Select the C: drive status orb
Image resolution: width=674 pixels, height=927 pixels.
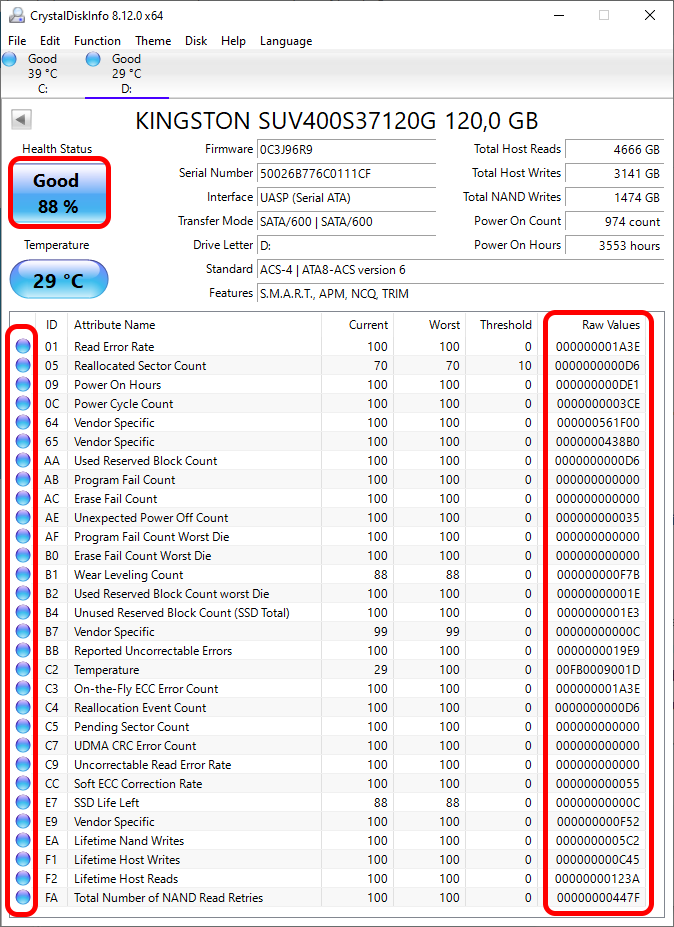9,59
